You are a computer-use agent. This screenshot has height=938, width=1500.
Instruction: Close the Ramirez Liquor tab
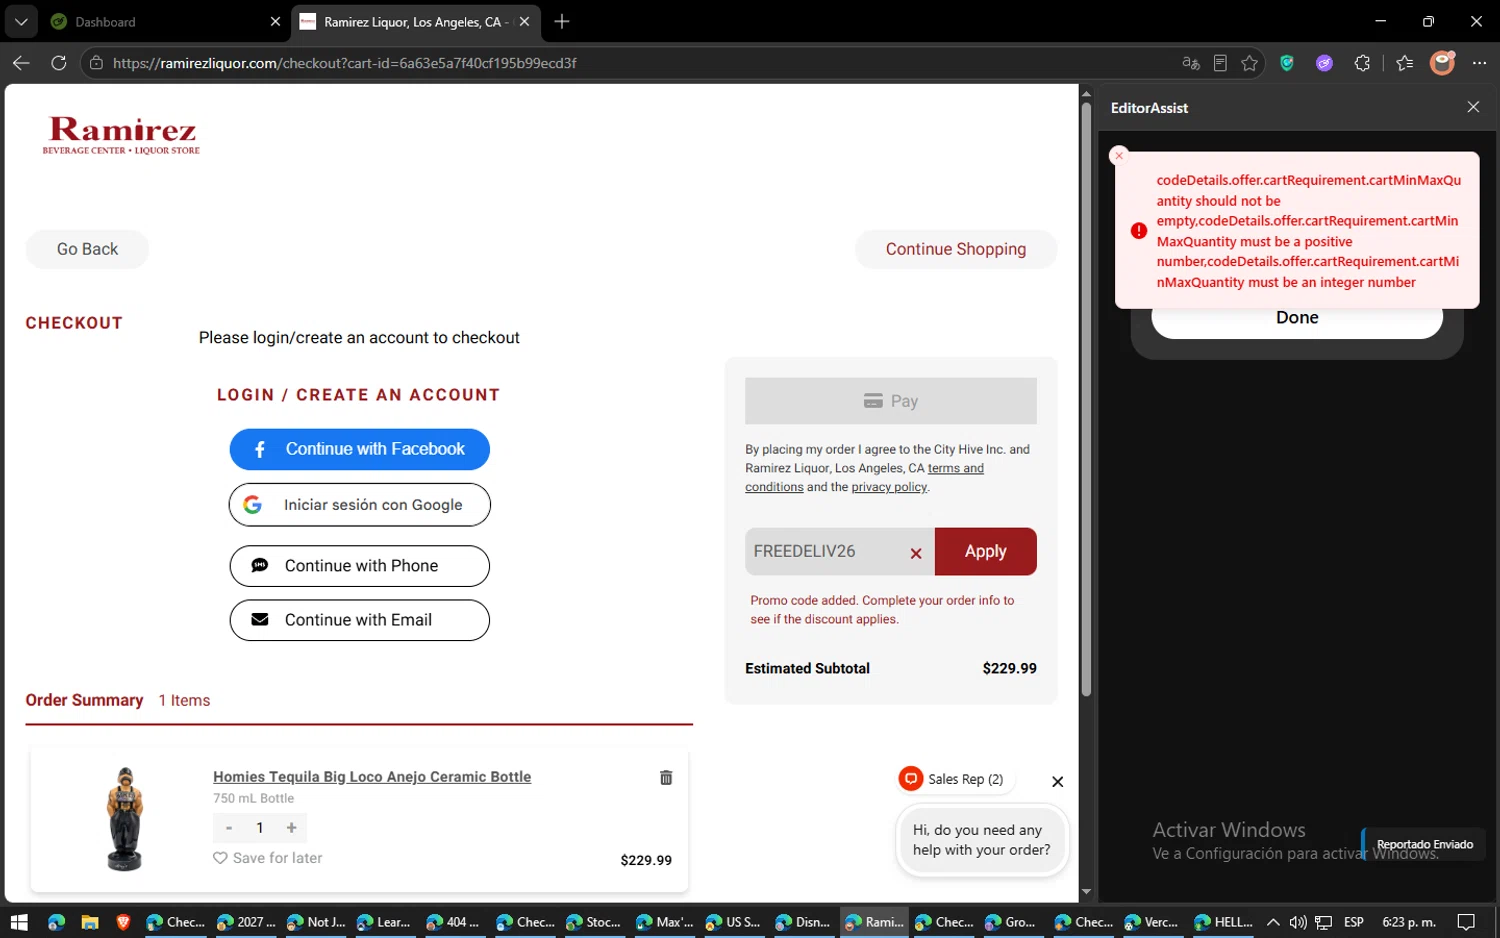click(x=524, y=22)
